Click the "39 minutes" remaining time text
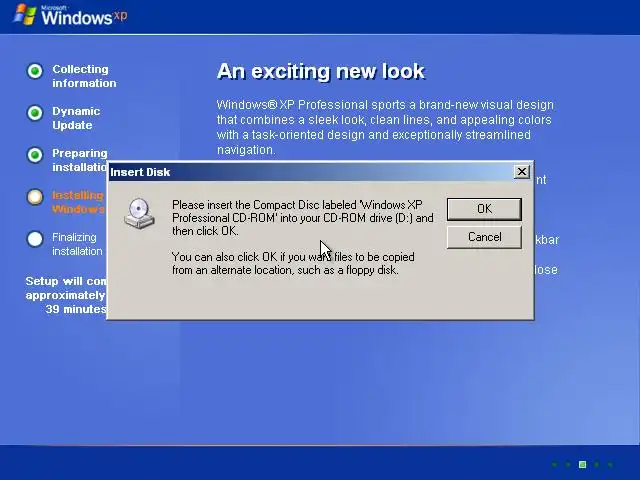The height and width of the screenshot is (480, 640). pos(76,309)
